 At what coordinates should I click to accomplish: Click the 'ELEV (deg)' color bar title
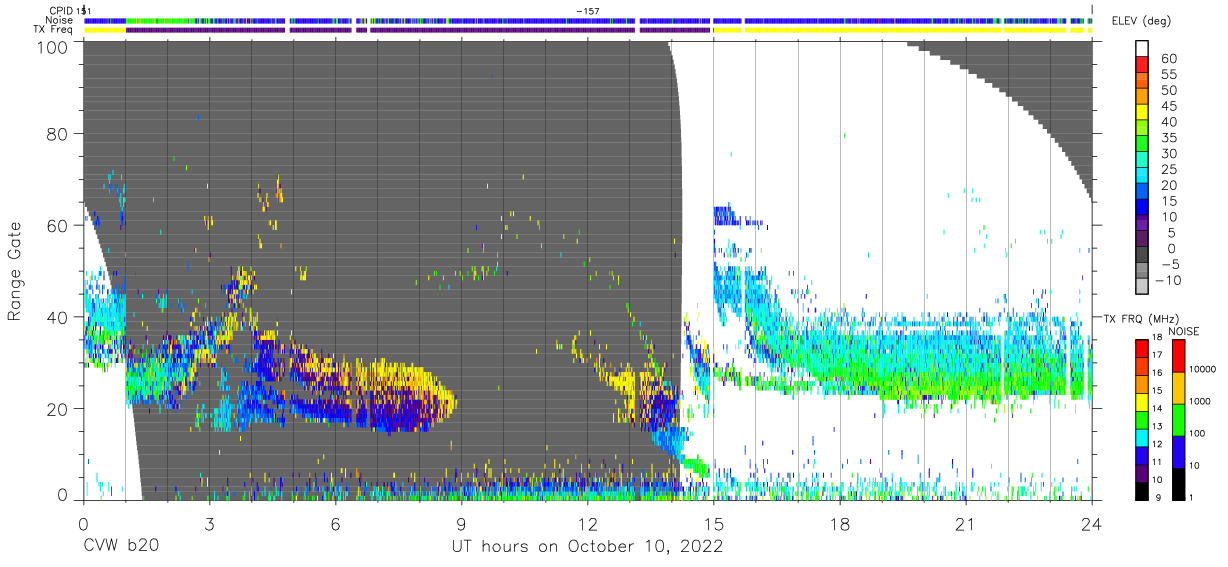coord(1141,21)
